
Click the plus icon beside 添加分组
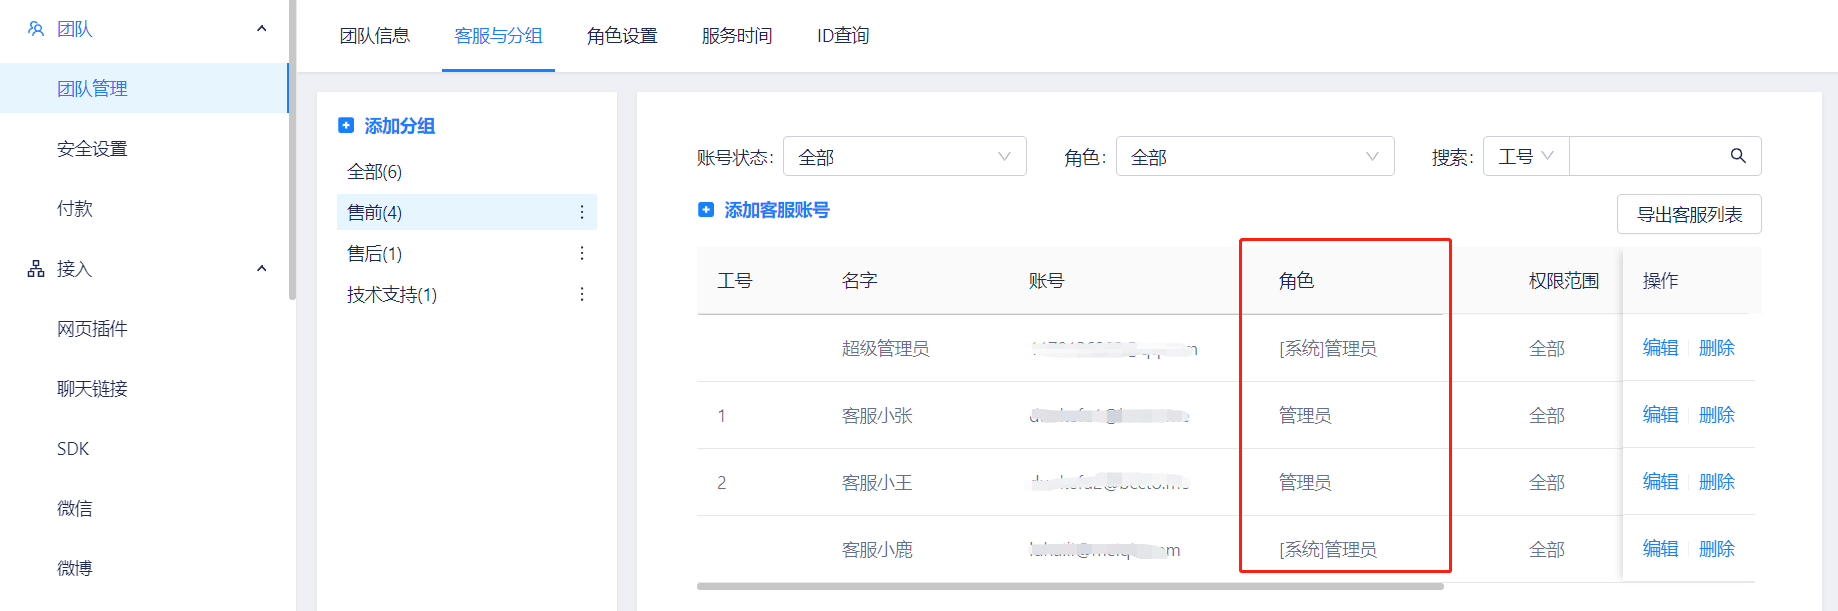pos(346,126)
